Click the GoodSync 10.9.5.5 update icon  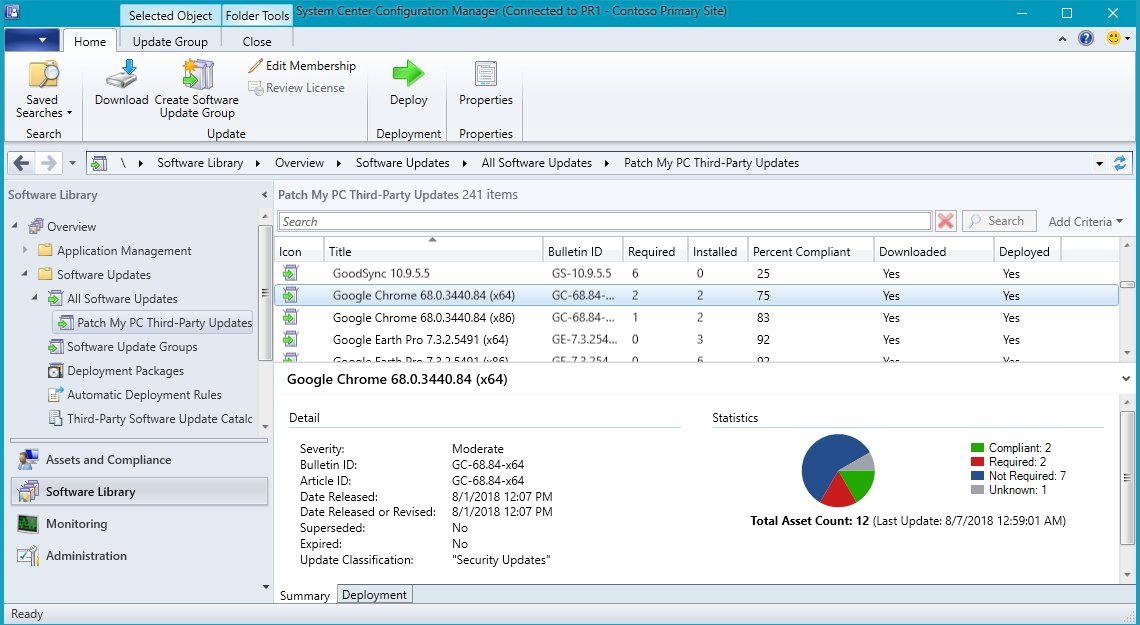(x=291, y=273)
